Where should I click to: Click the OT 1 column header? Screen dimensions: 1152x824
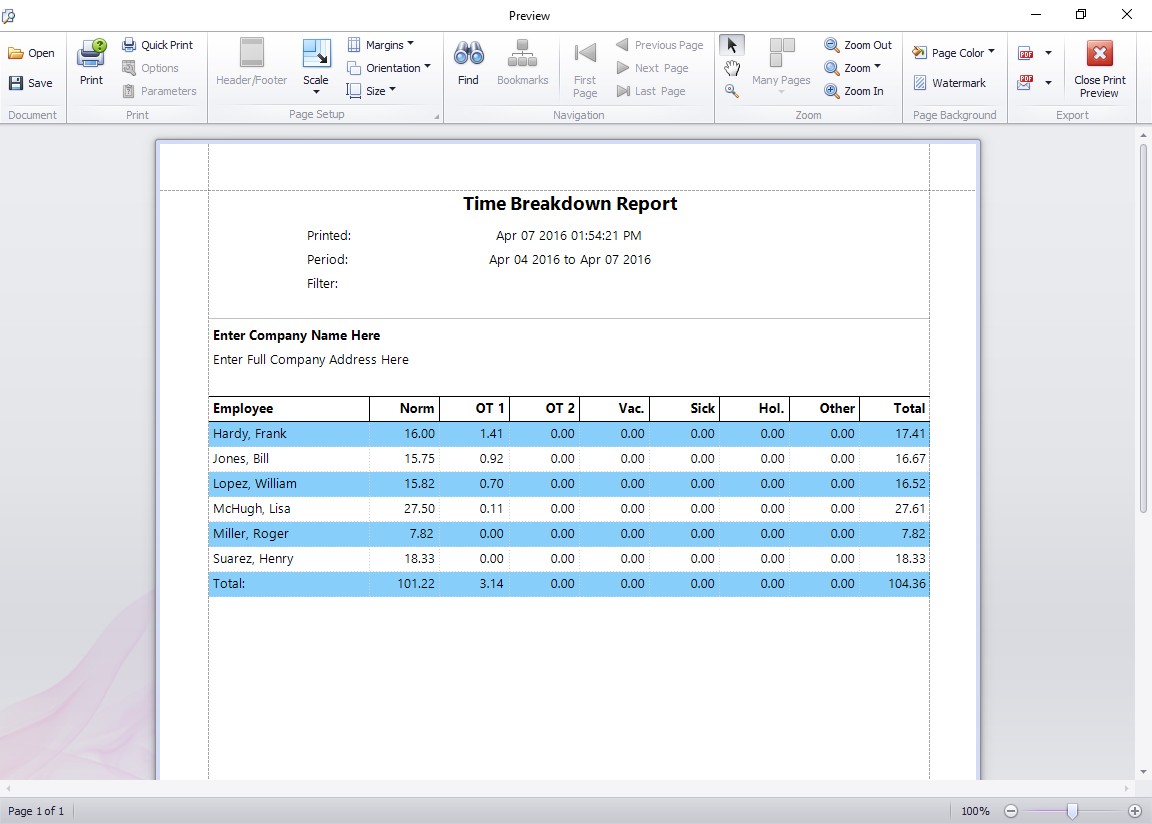pos(475,408)
